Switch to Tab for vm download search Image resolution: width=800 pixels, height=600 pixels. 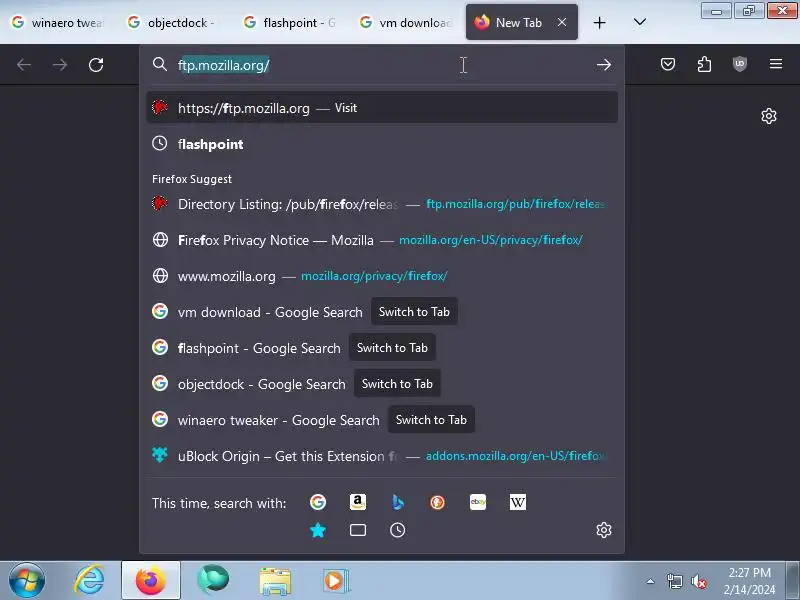pos(414,312)
